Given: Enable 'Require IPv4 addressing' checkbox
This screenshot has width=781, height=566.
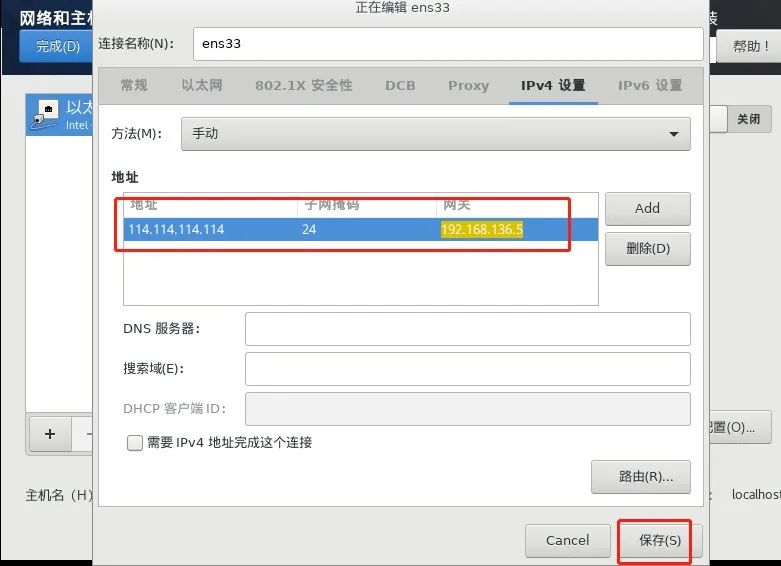Looking at the screenshot, I should 134,442.
